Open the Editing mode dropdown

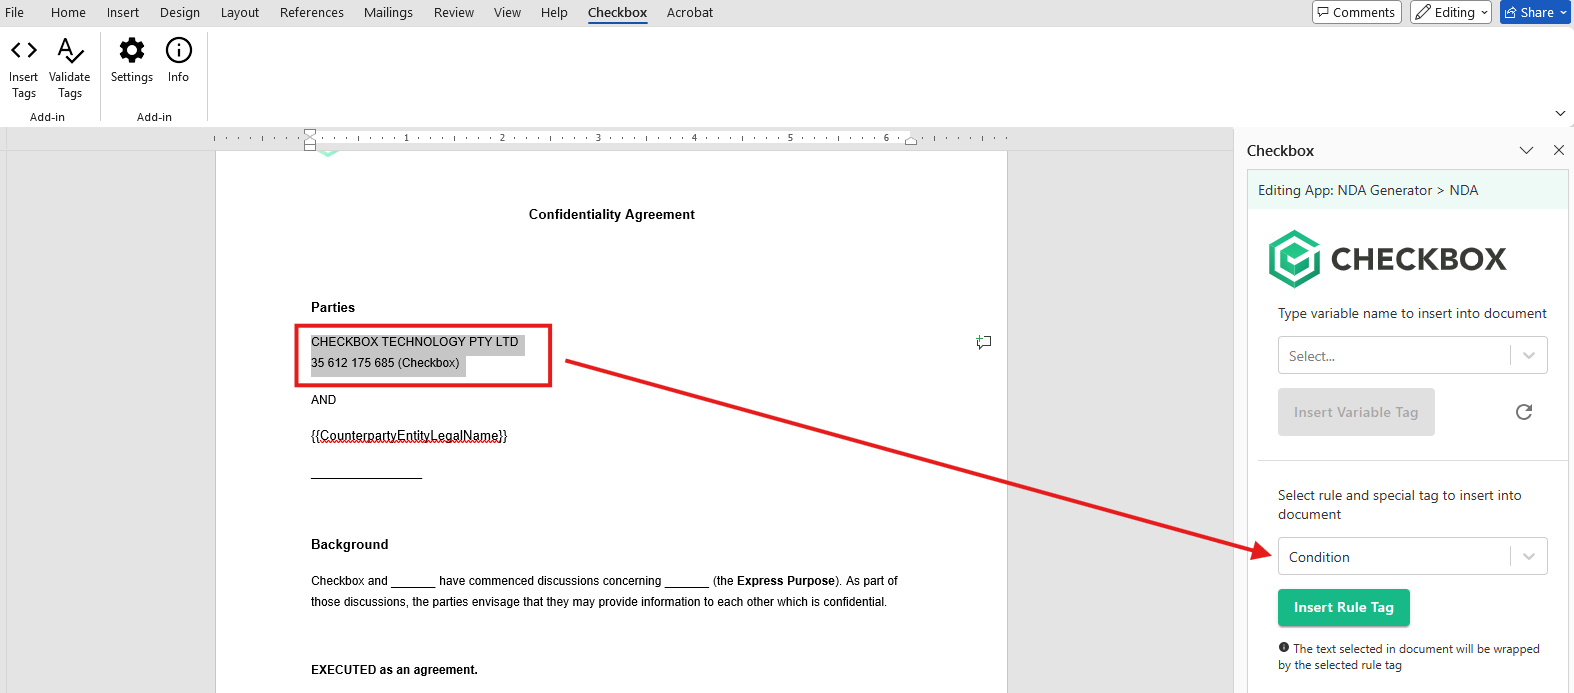click(1451, 12)
